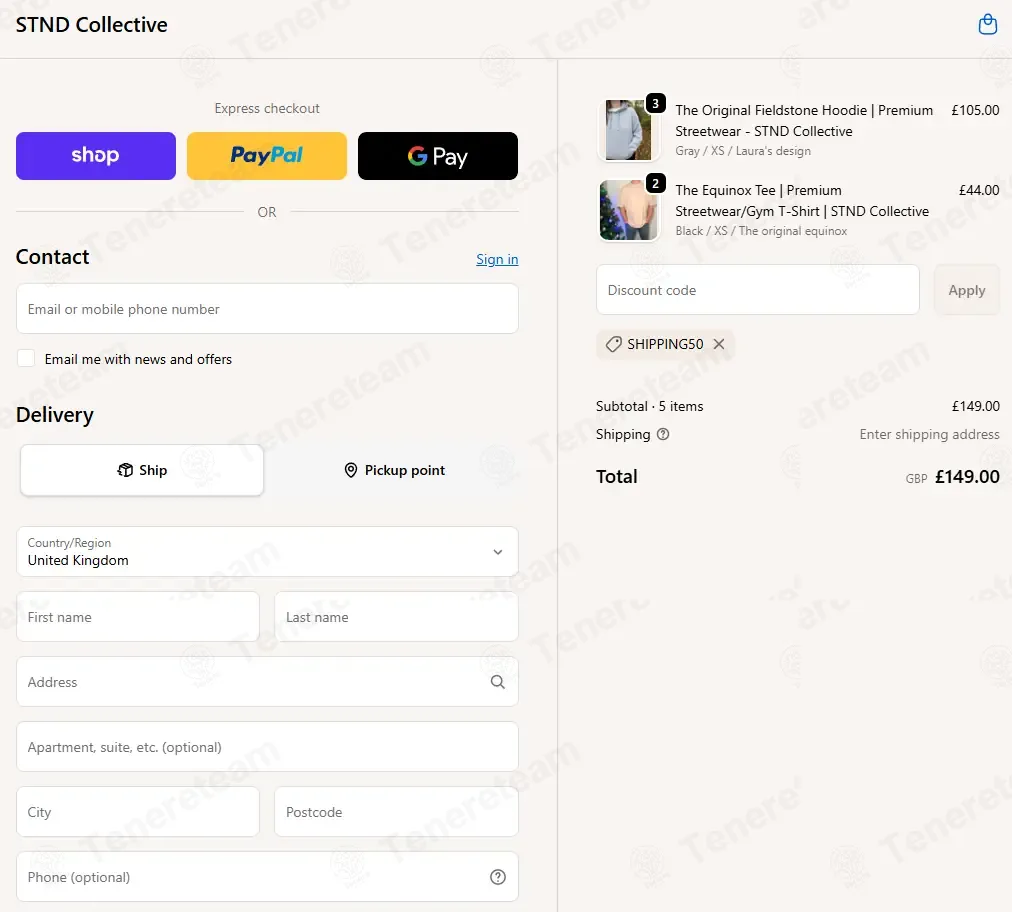Viewport: 1012px width, 912px height.
Task: Switch to Pickup point delivery
Action: [394, 470]
